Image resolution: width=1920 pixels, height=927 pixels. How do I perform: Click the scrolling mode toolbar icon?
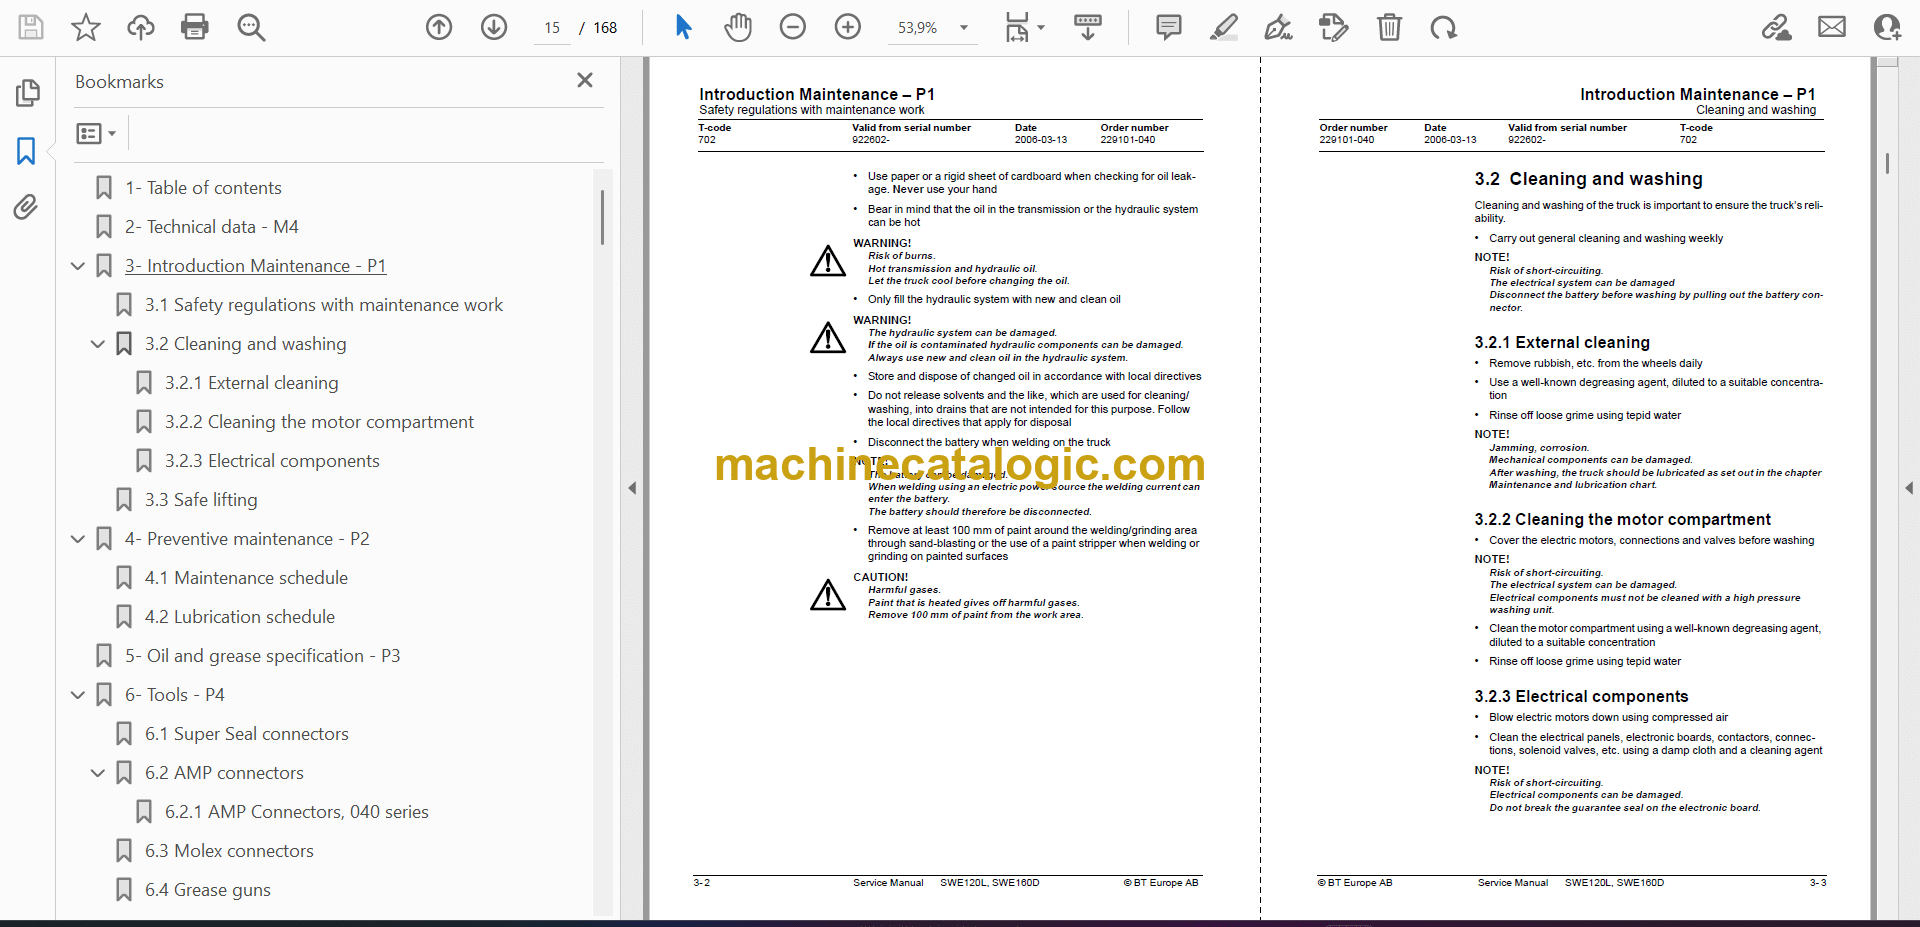(1088, 27)
